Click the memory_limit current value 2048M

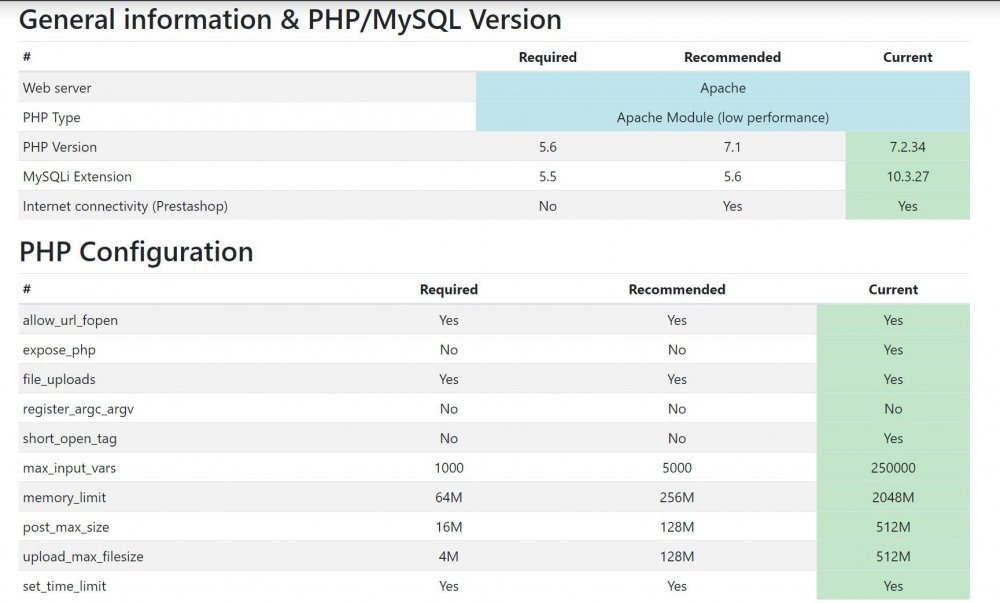pos(893,497)
